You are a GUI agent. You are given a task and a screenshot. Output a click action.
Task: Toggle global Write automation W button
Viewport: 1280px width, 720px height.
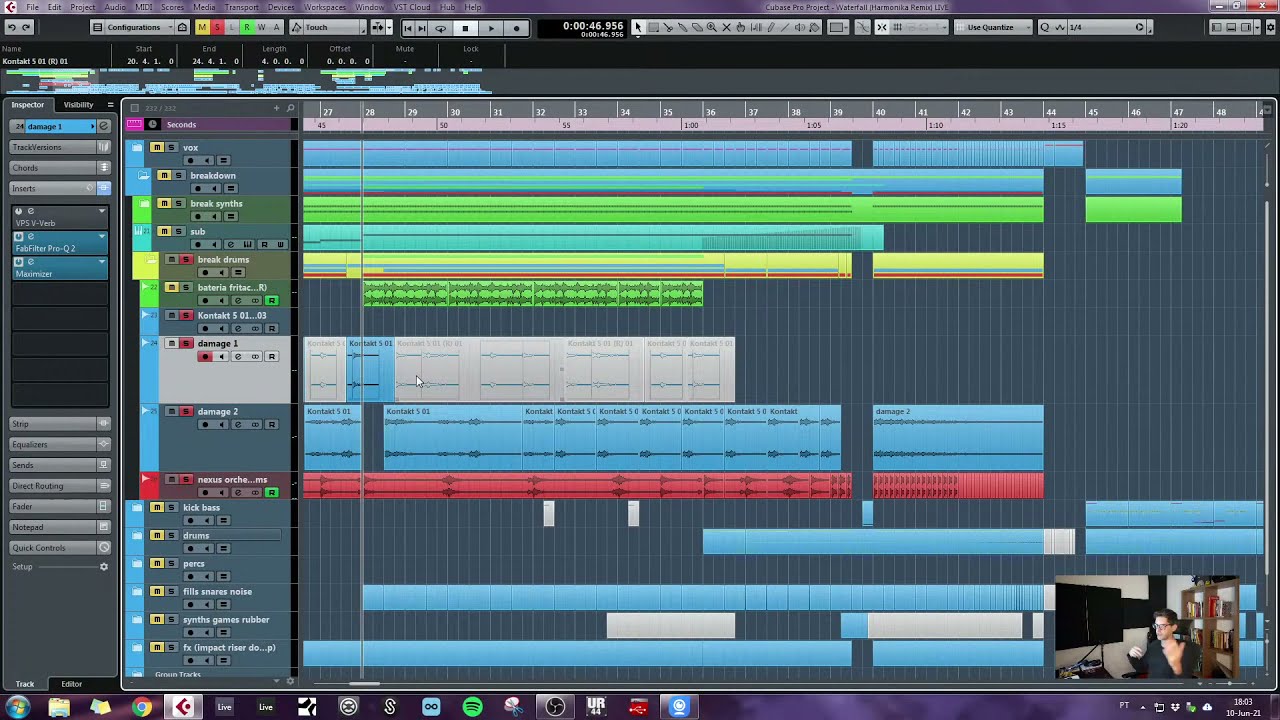click(262, 27)
